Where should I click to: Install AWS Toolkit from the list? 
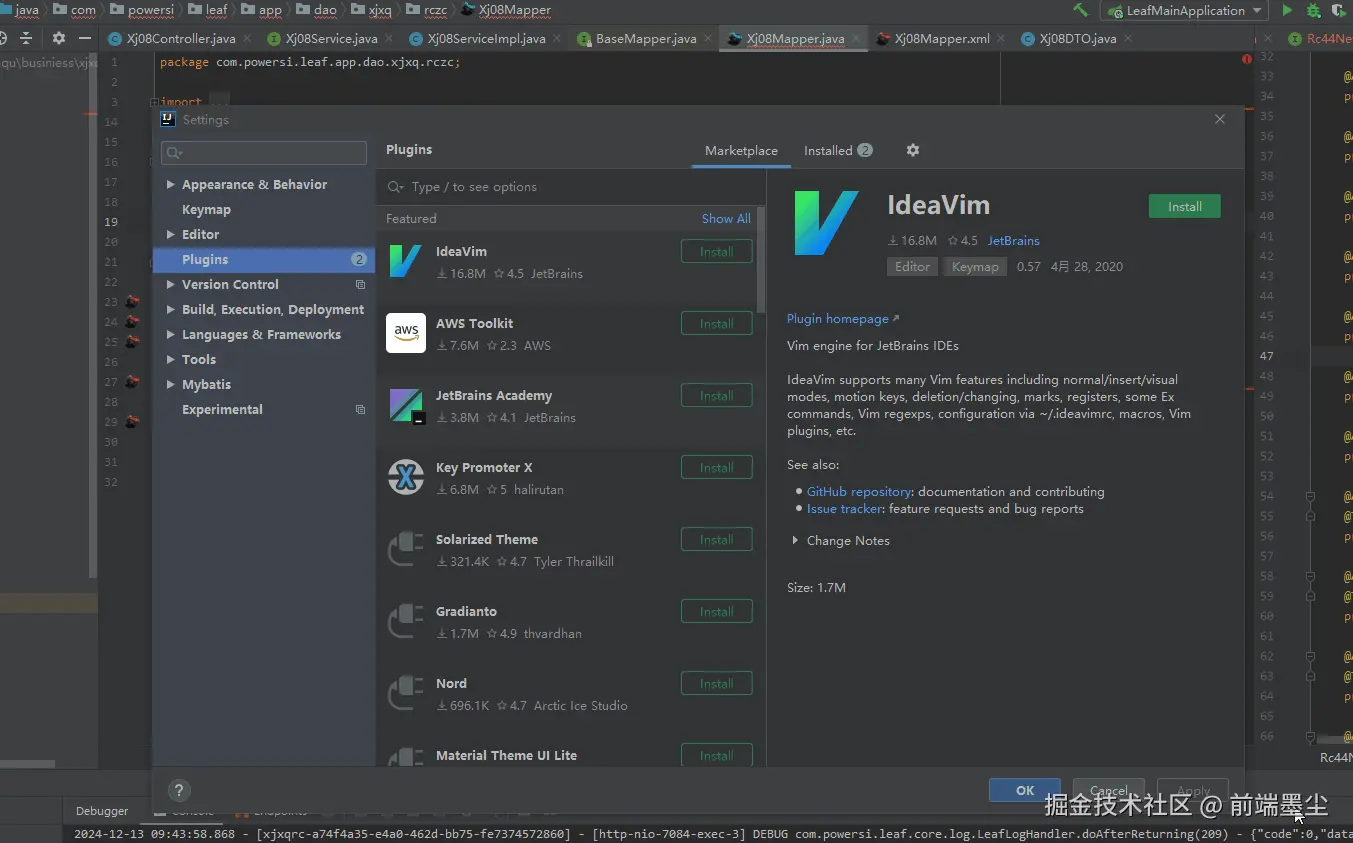[717, 324]
